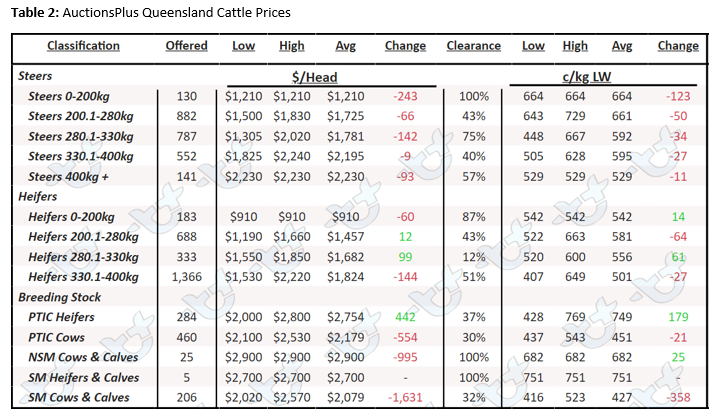Image resolution: width=717 pixels, height=417 pixels.
Task: Select the green 442 change value
Action: pos(405,317)
